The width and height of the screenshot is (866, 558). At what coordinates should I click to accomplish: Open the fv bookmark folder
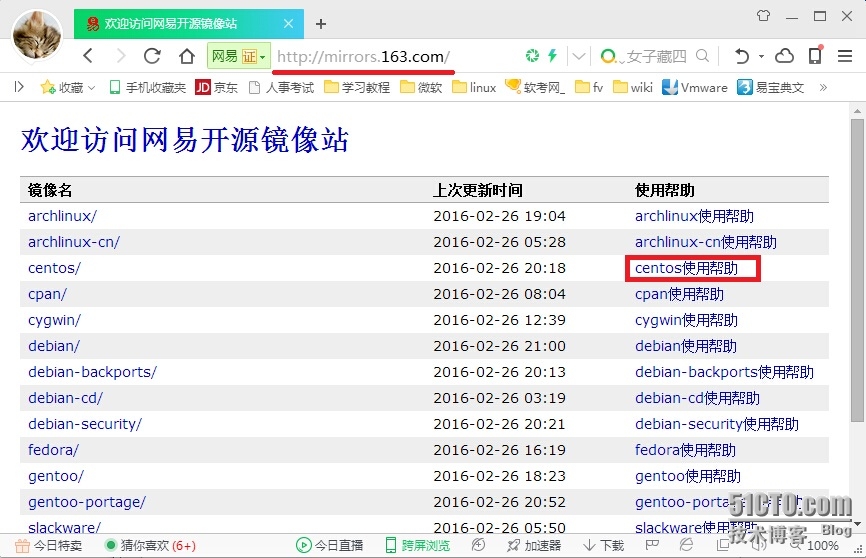point(589,87)
